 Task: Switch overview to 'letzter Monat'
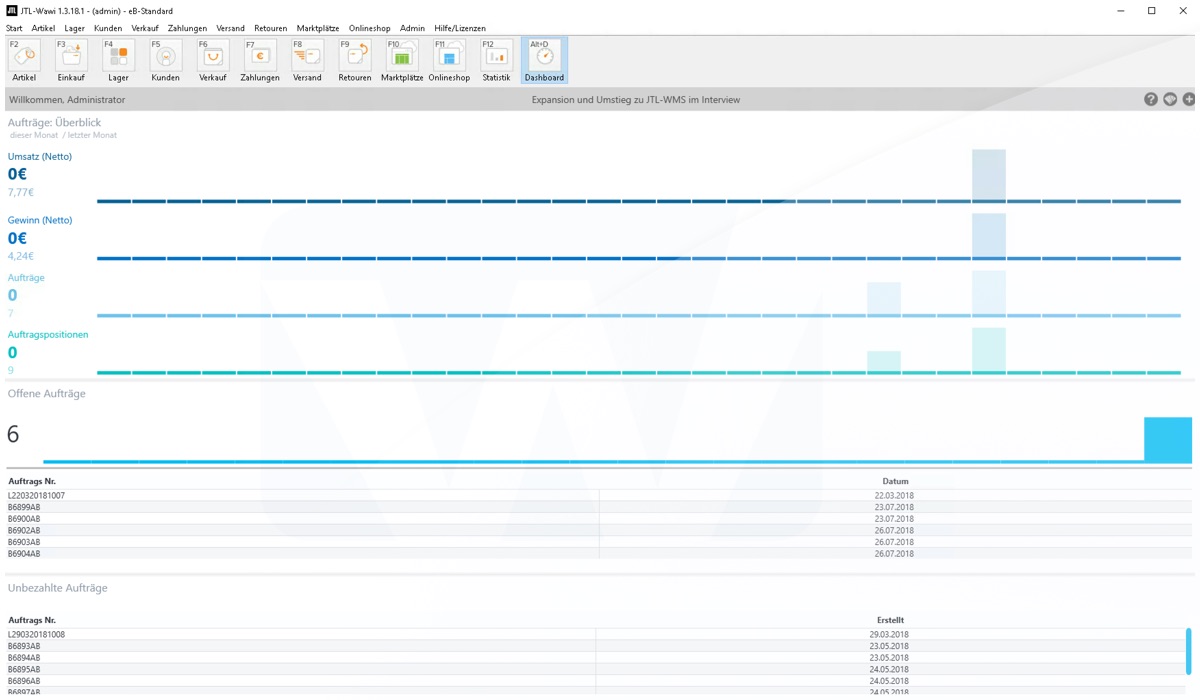click(x=92, y=135)
